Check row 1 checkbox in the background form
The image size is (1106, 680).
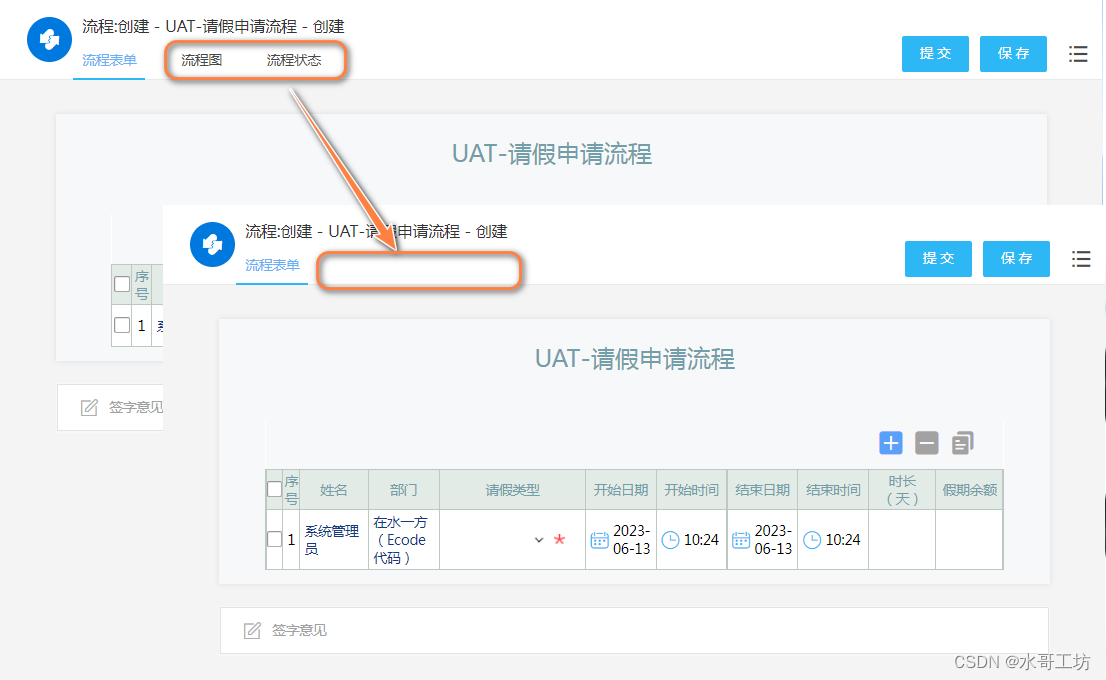(x=122, y=325)
